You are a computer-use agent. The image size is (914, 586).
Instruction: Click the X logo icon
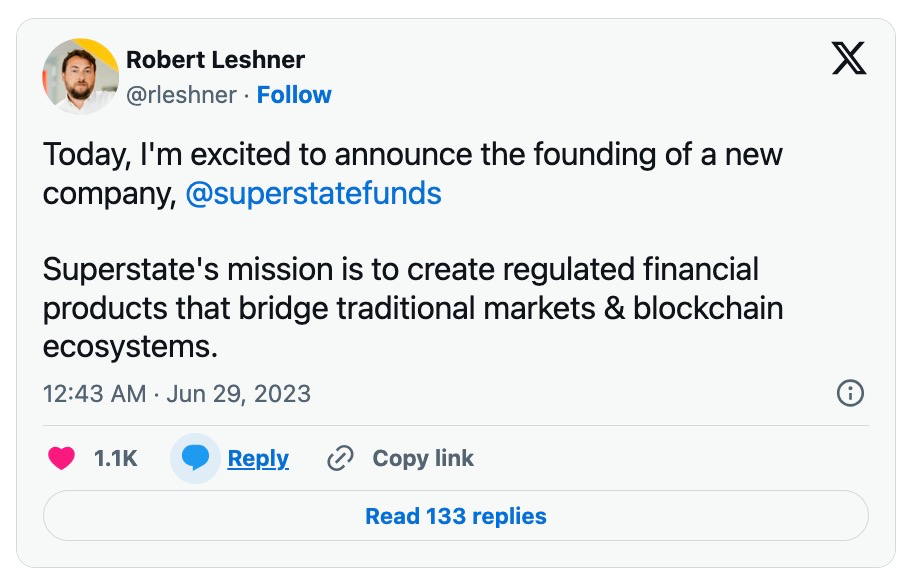[x=849, y=62]
